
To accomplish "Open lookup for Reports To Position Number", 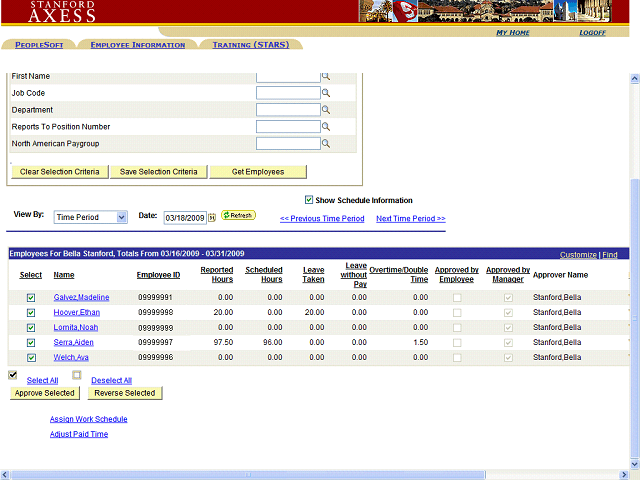I will (x=325, y=127).
